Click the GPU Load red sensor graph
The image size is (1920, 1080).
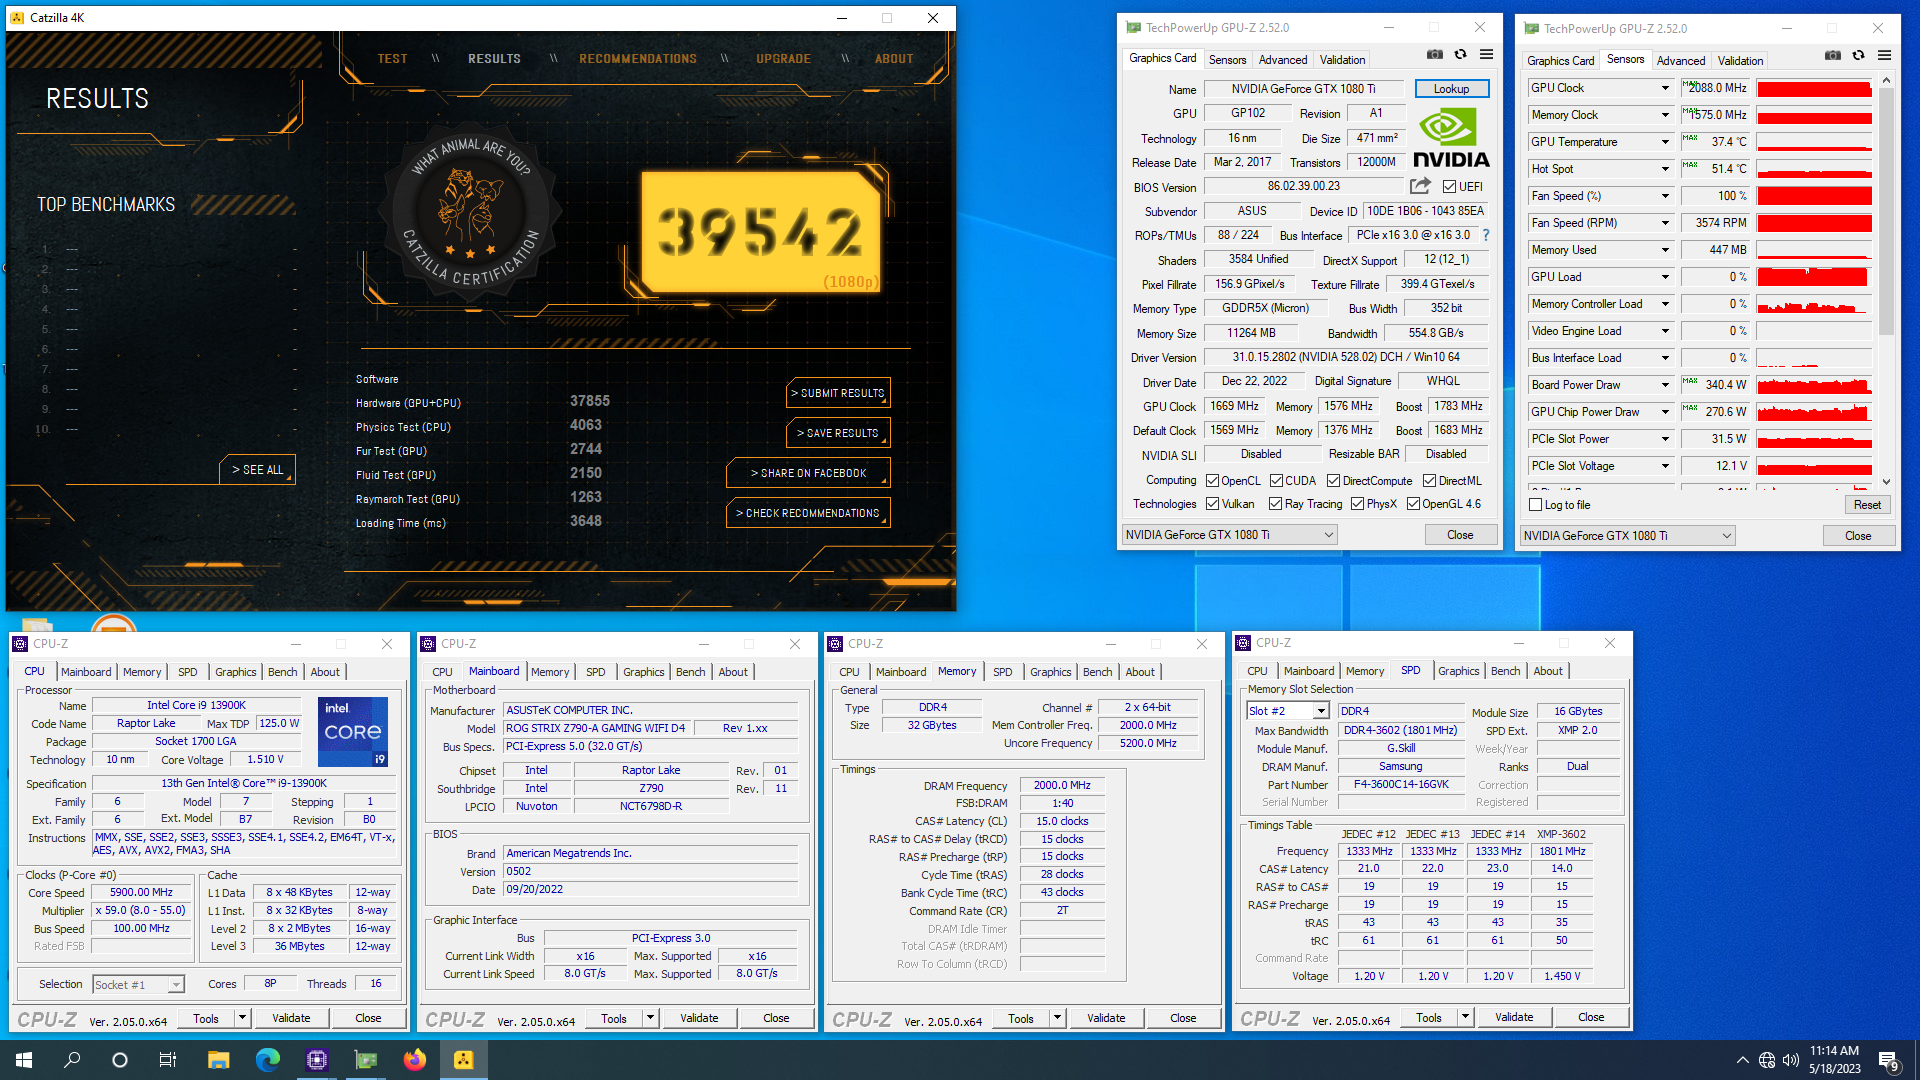[x=1813, y=277]
